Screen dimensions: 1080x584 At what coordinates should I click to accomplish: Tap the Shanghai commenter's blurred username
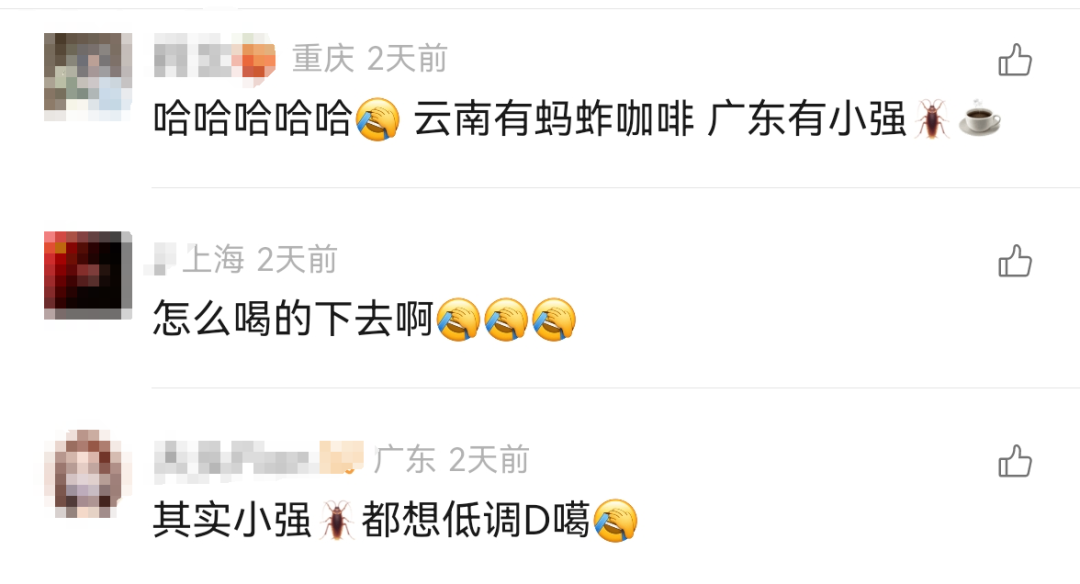(x=162, y=260)
